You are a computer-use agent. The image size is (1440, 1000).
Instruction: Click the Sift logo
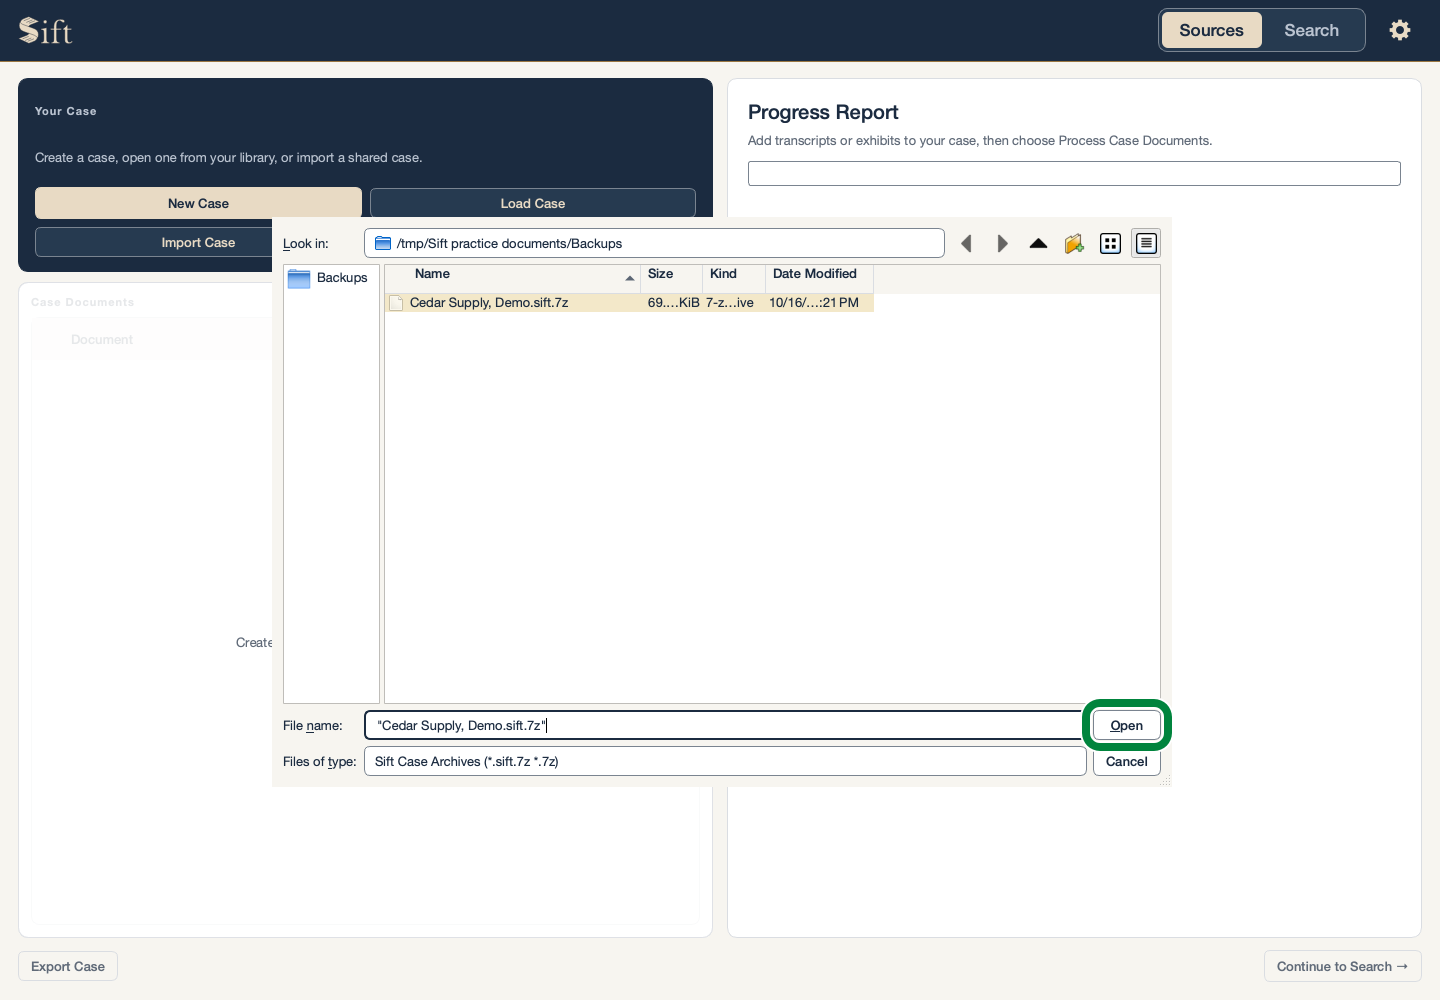pyautogui.click(x=46, y=31)
